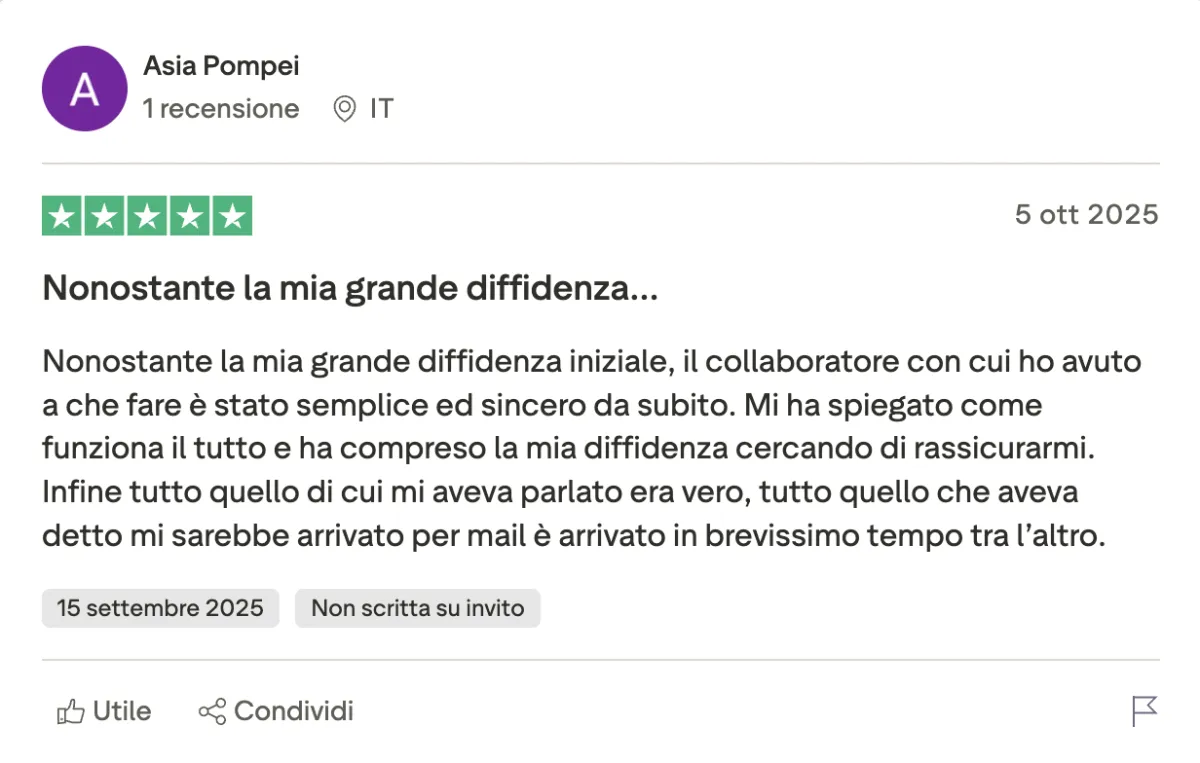The height and width of the screenshot is (763, 1200).
Task: Mark review as "Utile" via its label
Action: tap(122, 712)
